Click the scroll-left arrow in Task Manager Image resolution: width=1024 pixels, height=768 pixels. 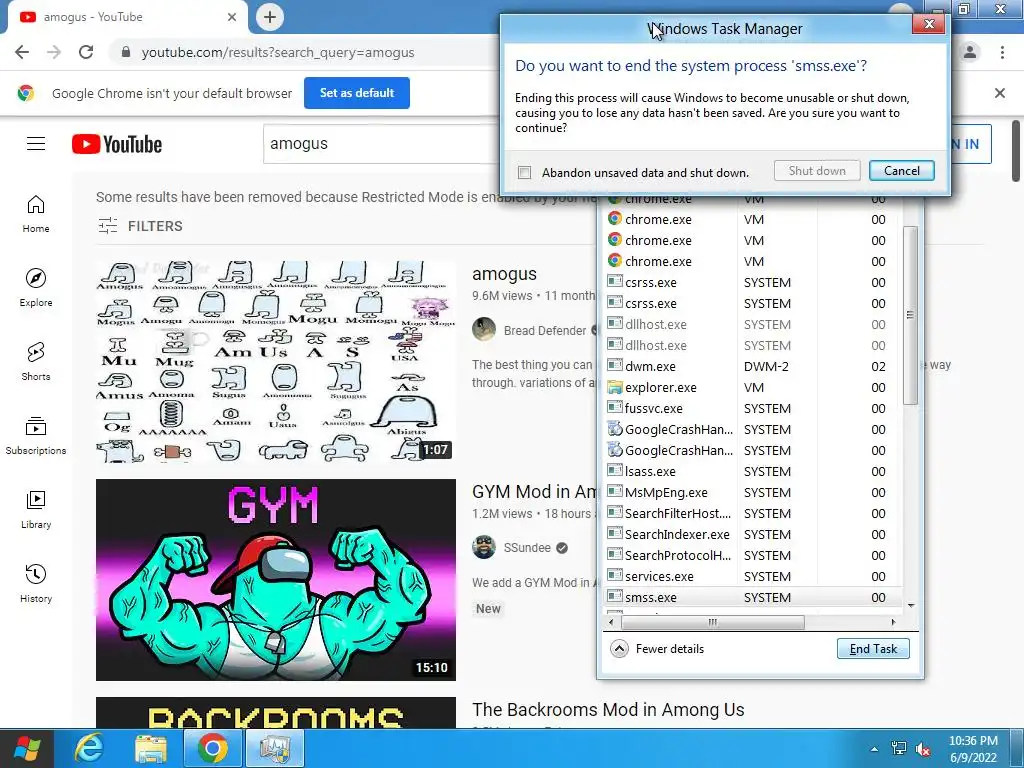click(x=611, y=622)
